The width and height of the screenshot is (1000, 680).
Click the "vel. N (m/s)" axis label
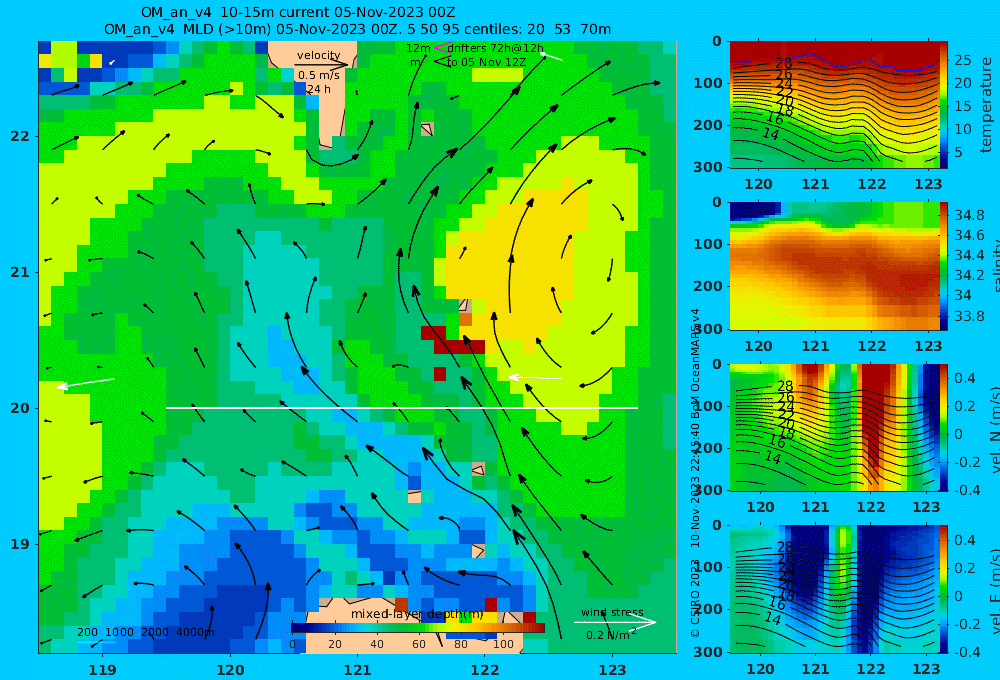tap(996, 429)
